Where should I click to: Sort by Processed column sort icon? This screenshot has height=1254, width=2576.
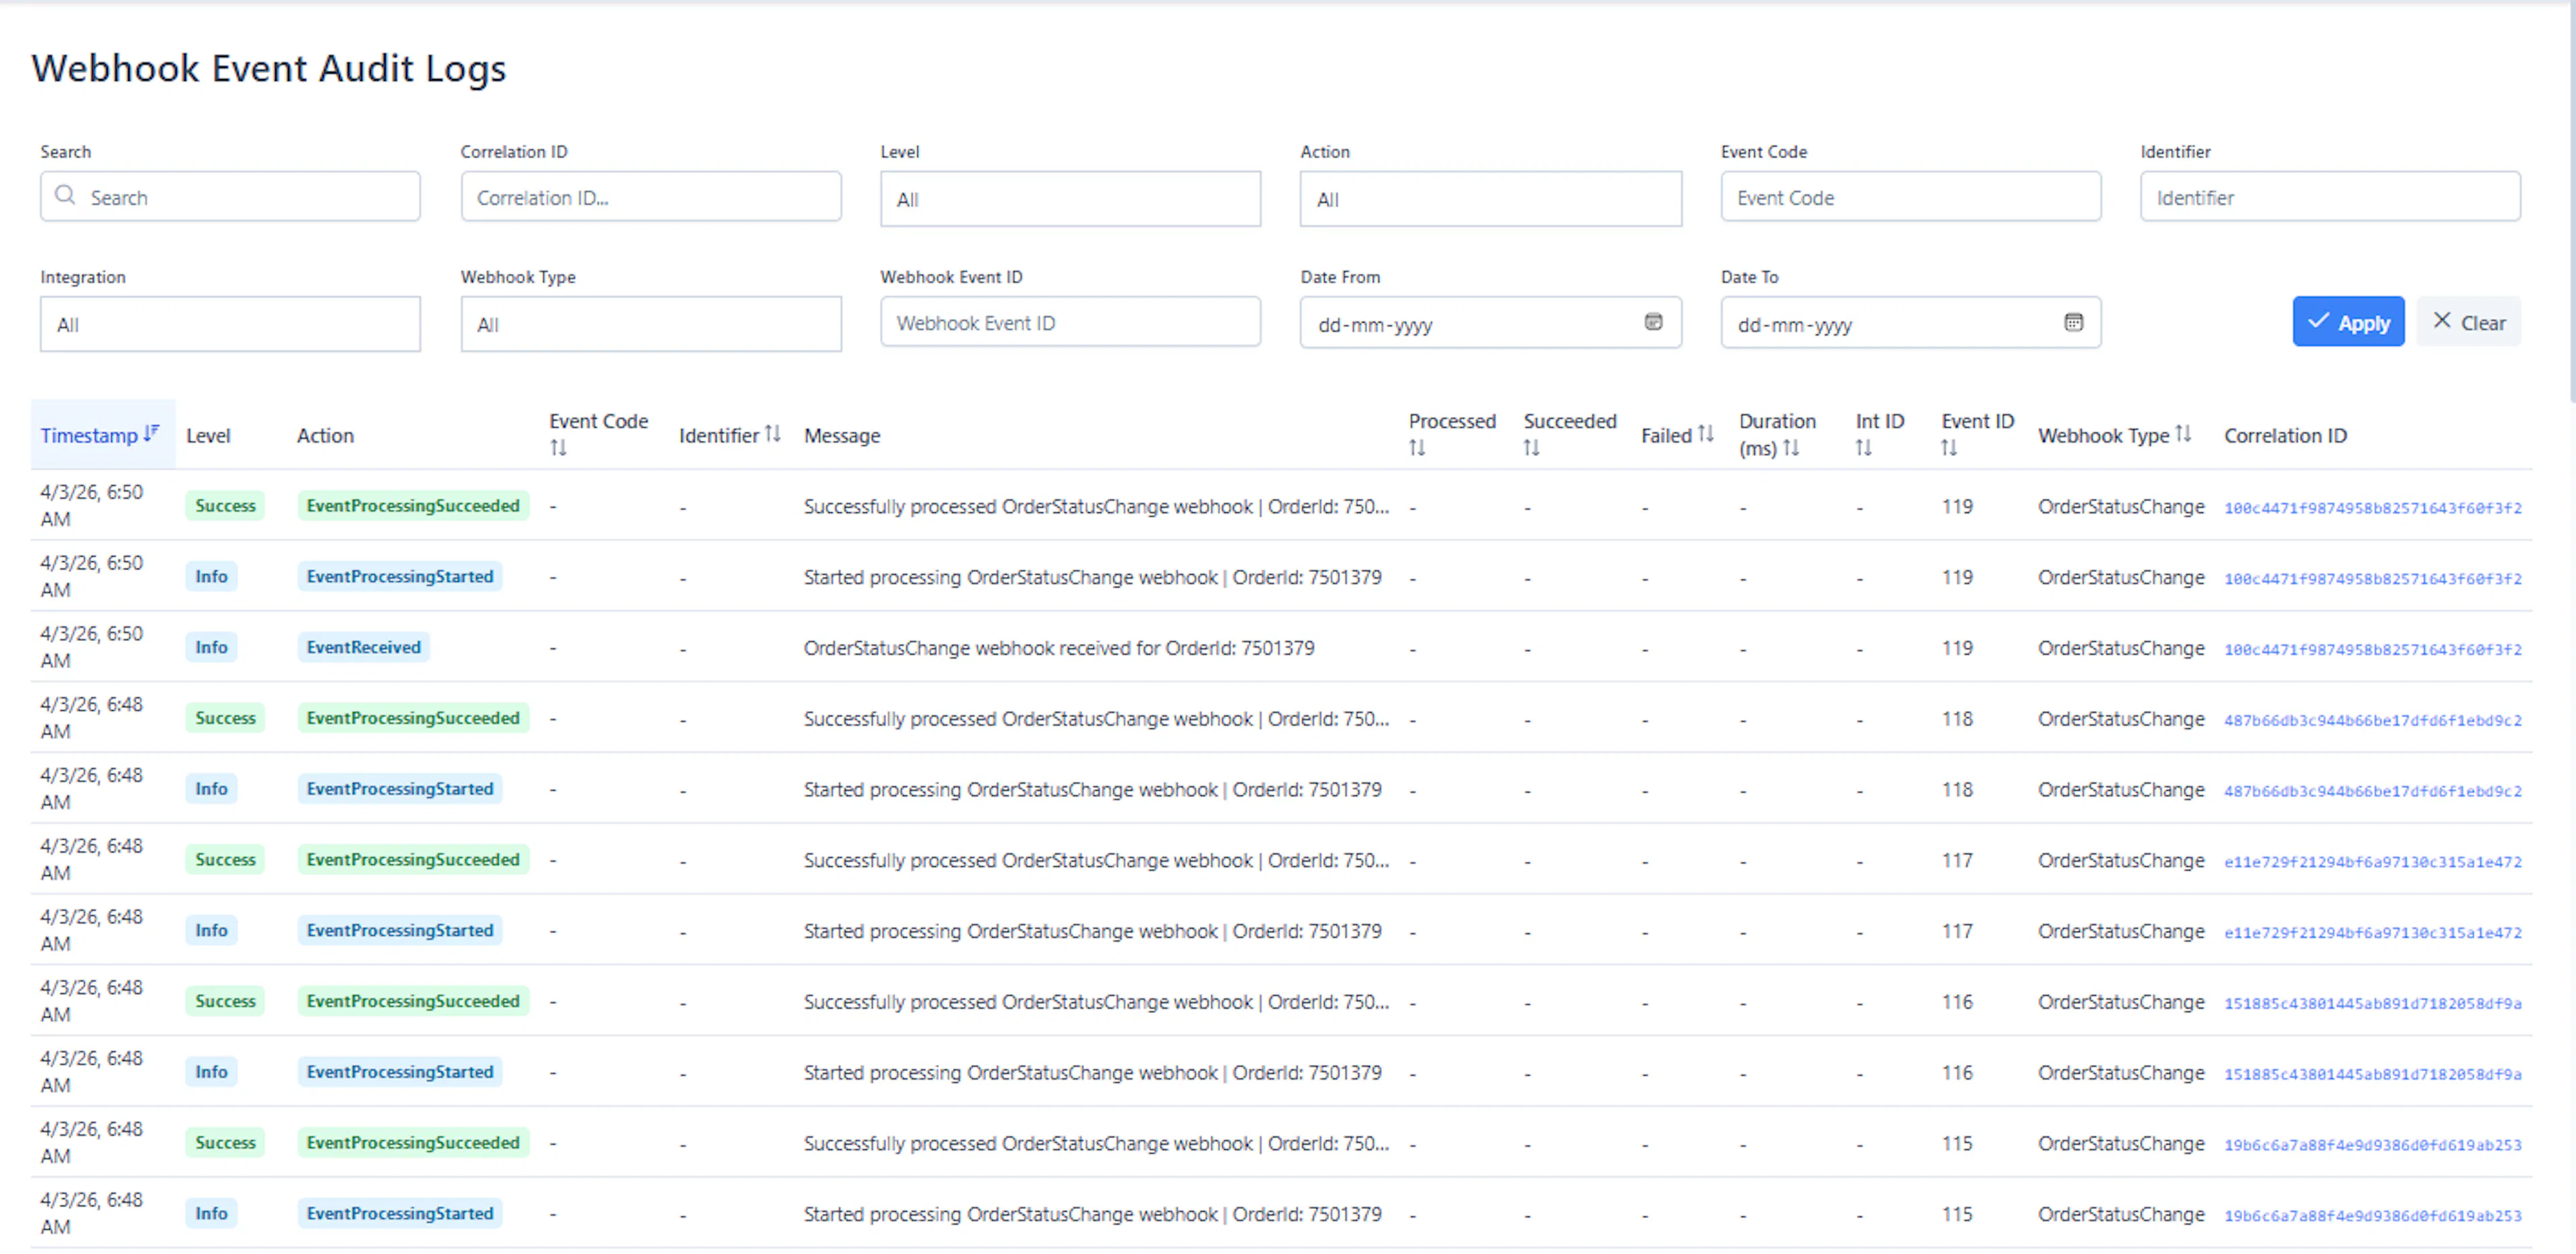click(1417, 448)
